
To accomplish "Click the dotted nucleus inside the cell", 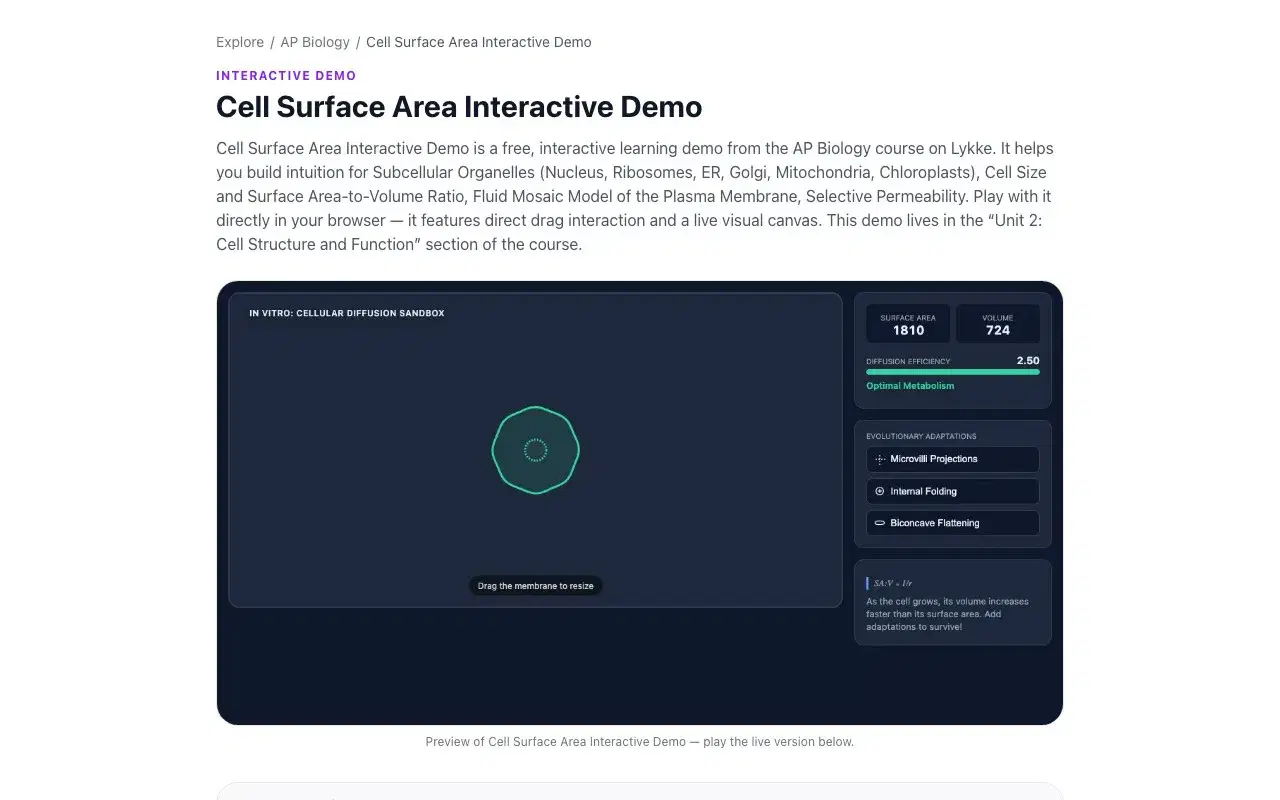I will click(536, 450).
